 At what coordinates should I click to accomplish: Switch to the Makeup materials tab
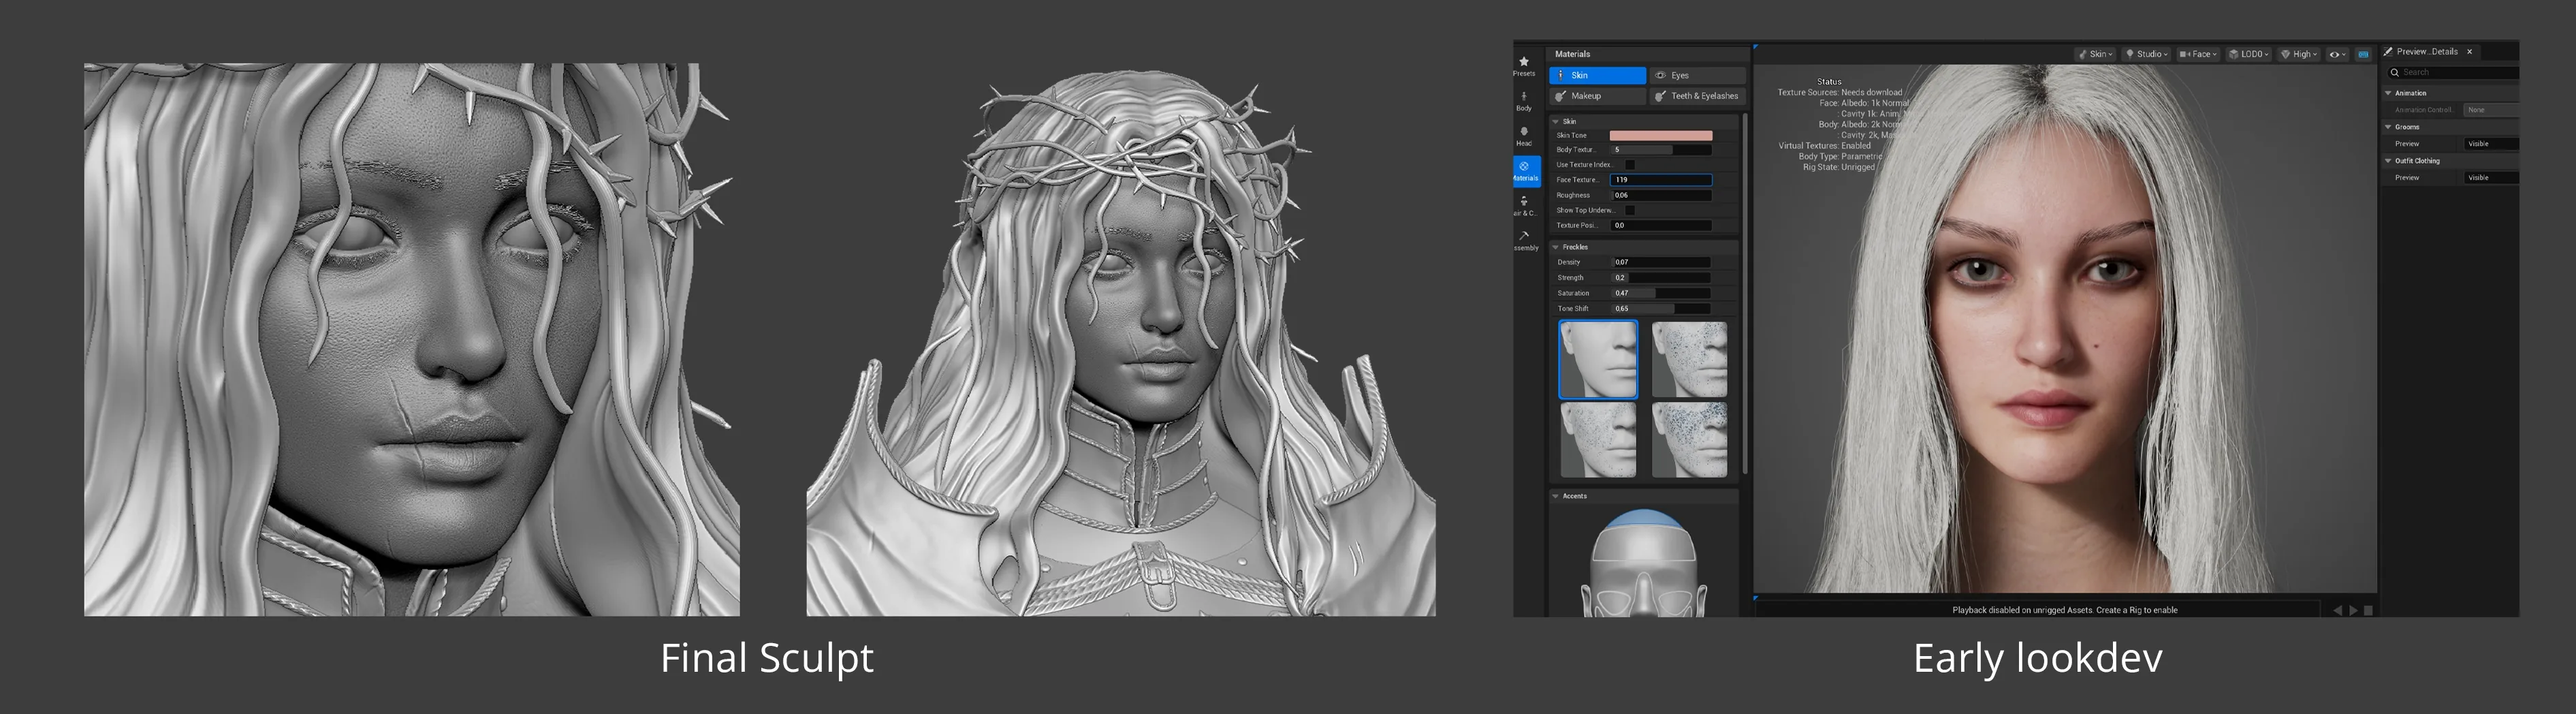pyautogui.click(x=1597, y=96)
